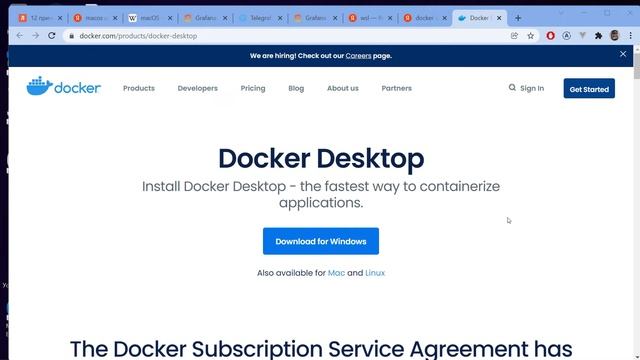This screenshot has width=640, height=360.
Task: Open a new browser tab
Action: pos(518,18)
